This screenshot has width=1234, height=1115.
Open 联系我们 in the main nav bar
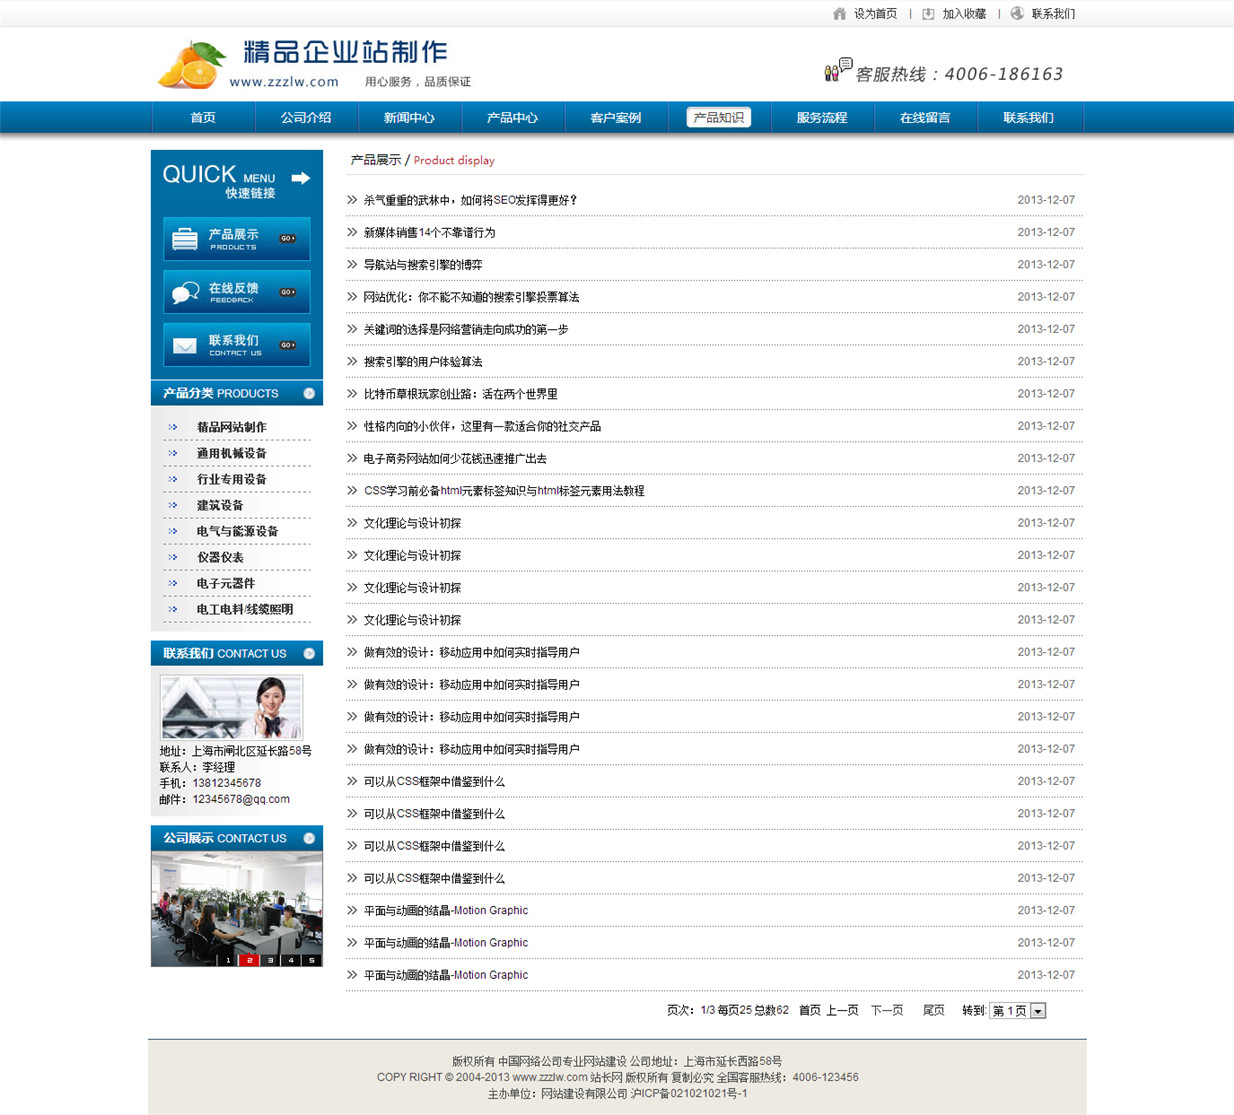[1028, 118]
